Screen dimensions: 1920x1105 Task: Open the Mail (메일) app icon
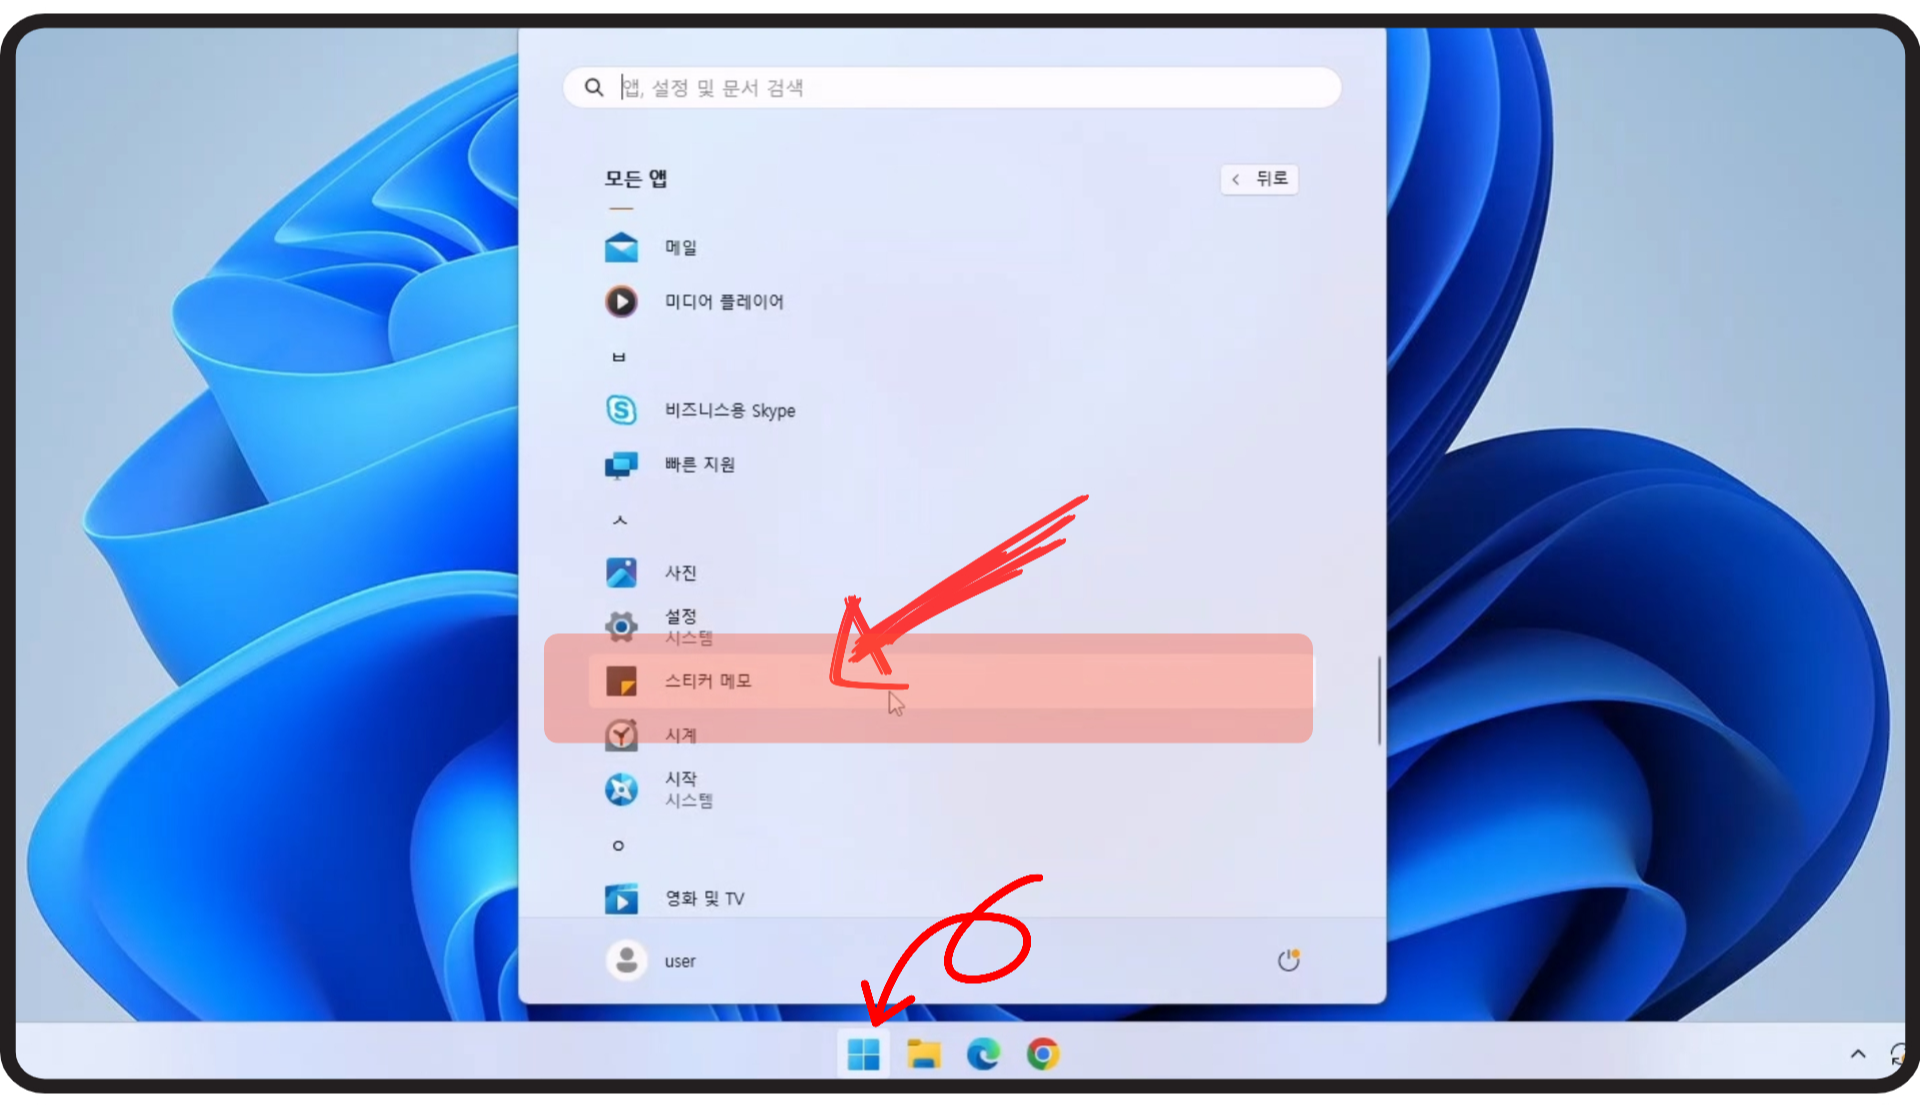pos(621,247)
